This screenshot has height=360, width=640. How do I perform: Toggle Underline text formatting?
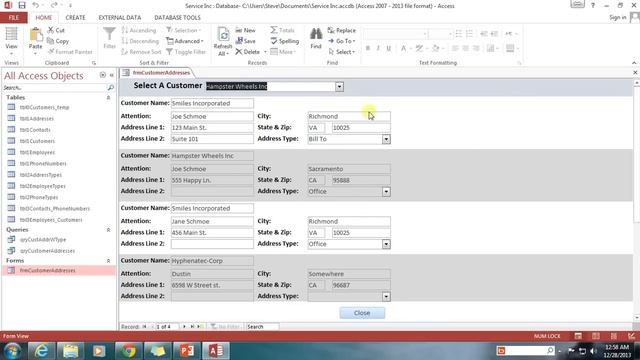(x=389, y=48)
